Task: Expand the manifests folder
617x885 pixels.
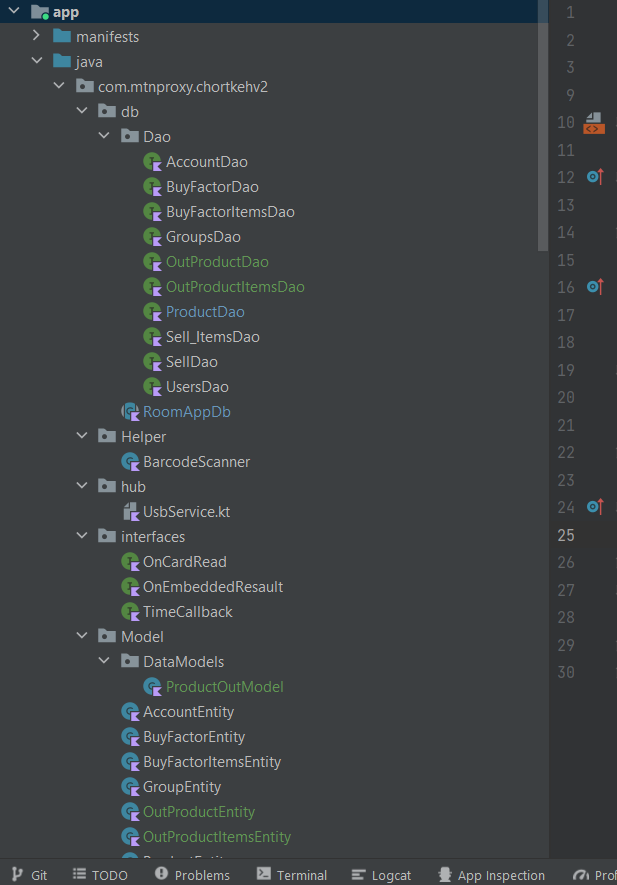Action: tap(37, 37)
